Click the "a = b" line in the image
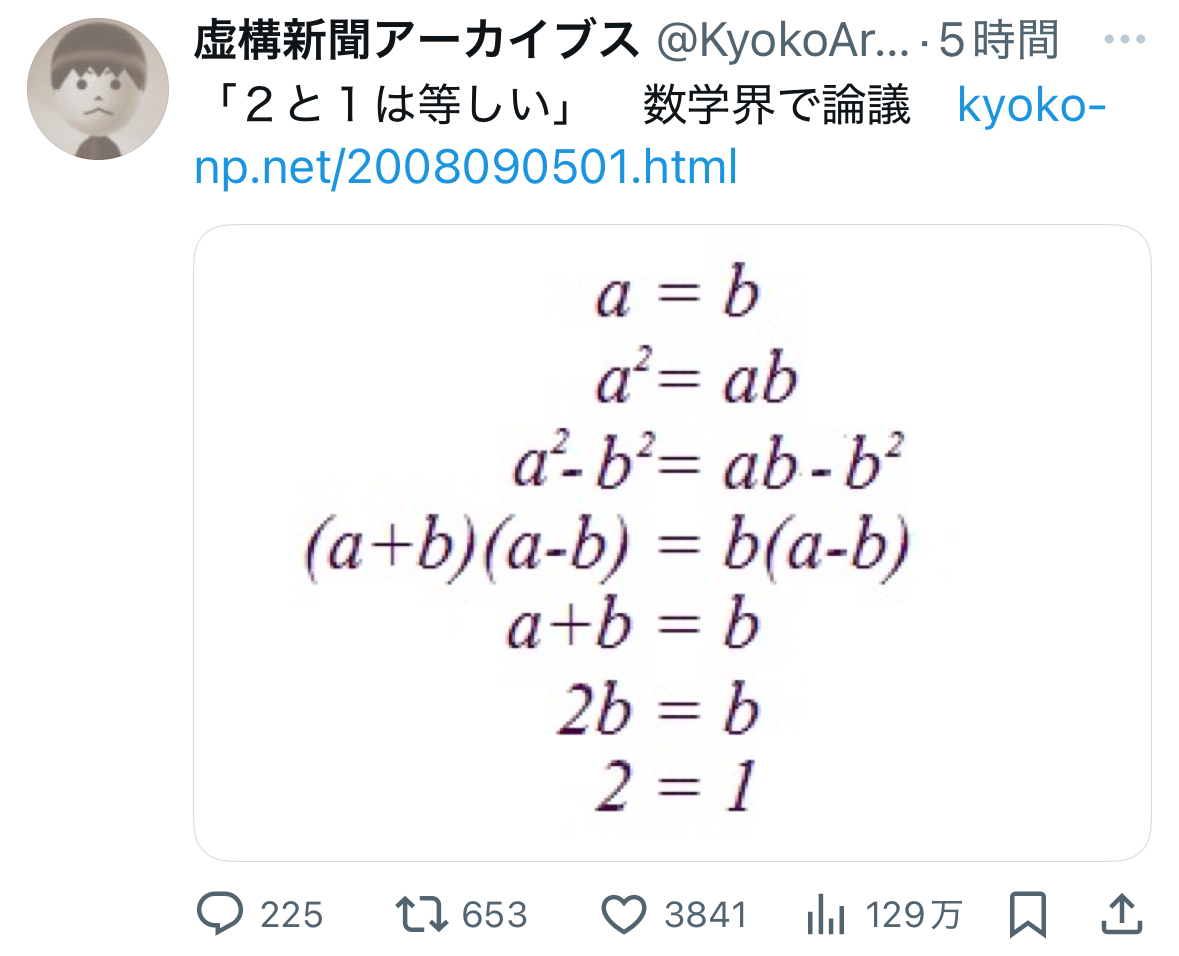 tap(677, 296)
